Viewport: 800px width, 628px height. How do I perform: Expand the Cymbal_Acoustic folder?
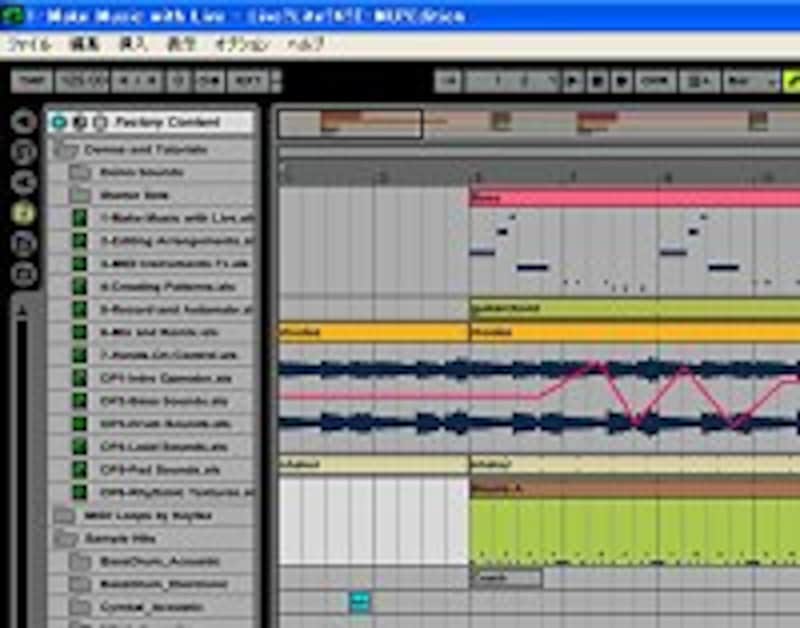tap(80, 607)
